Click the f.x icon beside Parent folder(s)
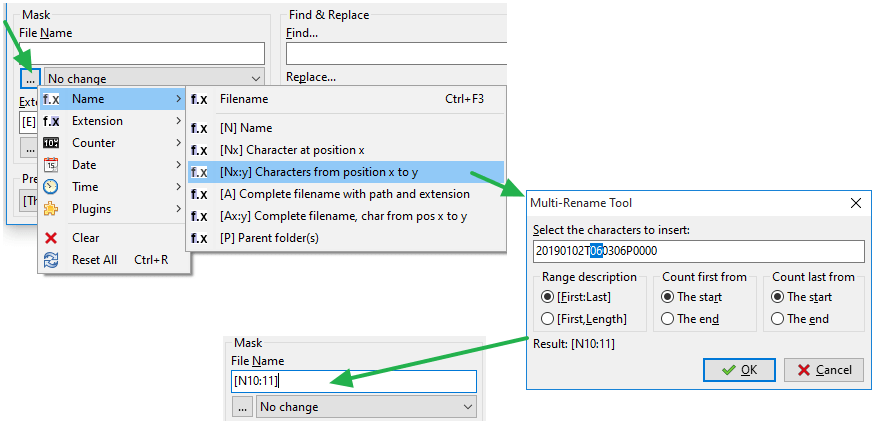The image size is (875, 424). coord(199,238)
